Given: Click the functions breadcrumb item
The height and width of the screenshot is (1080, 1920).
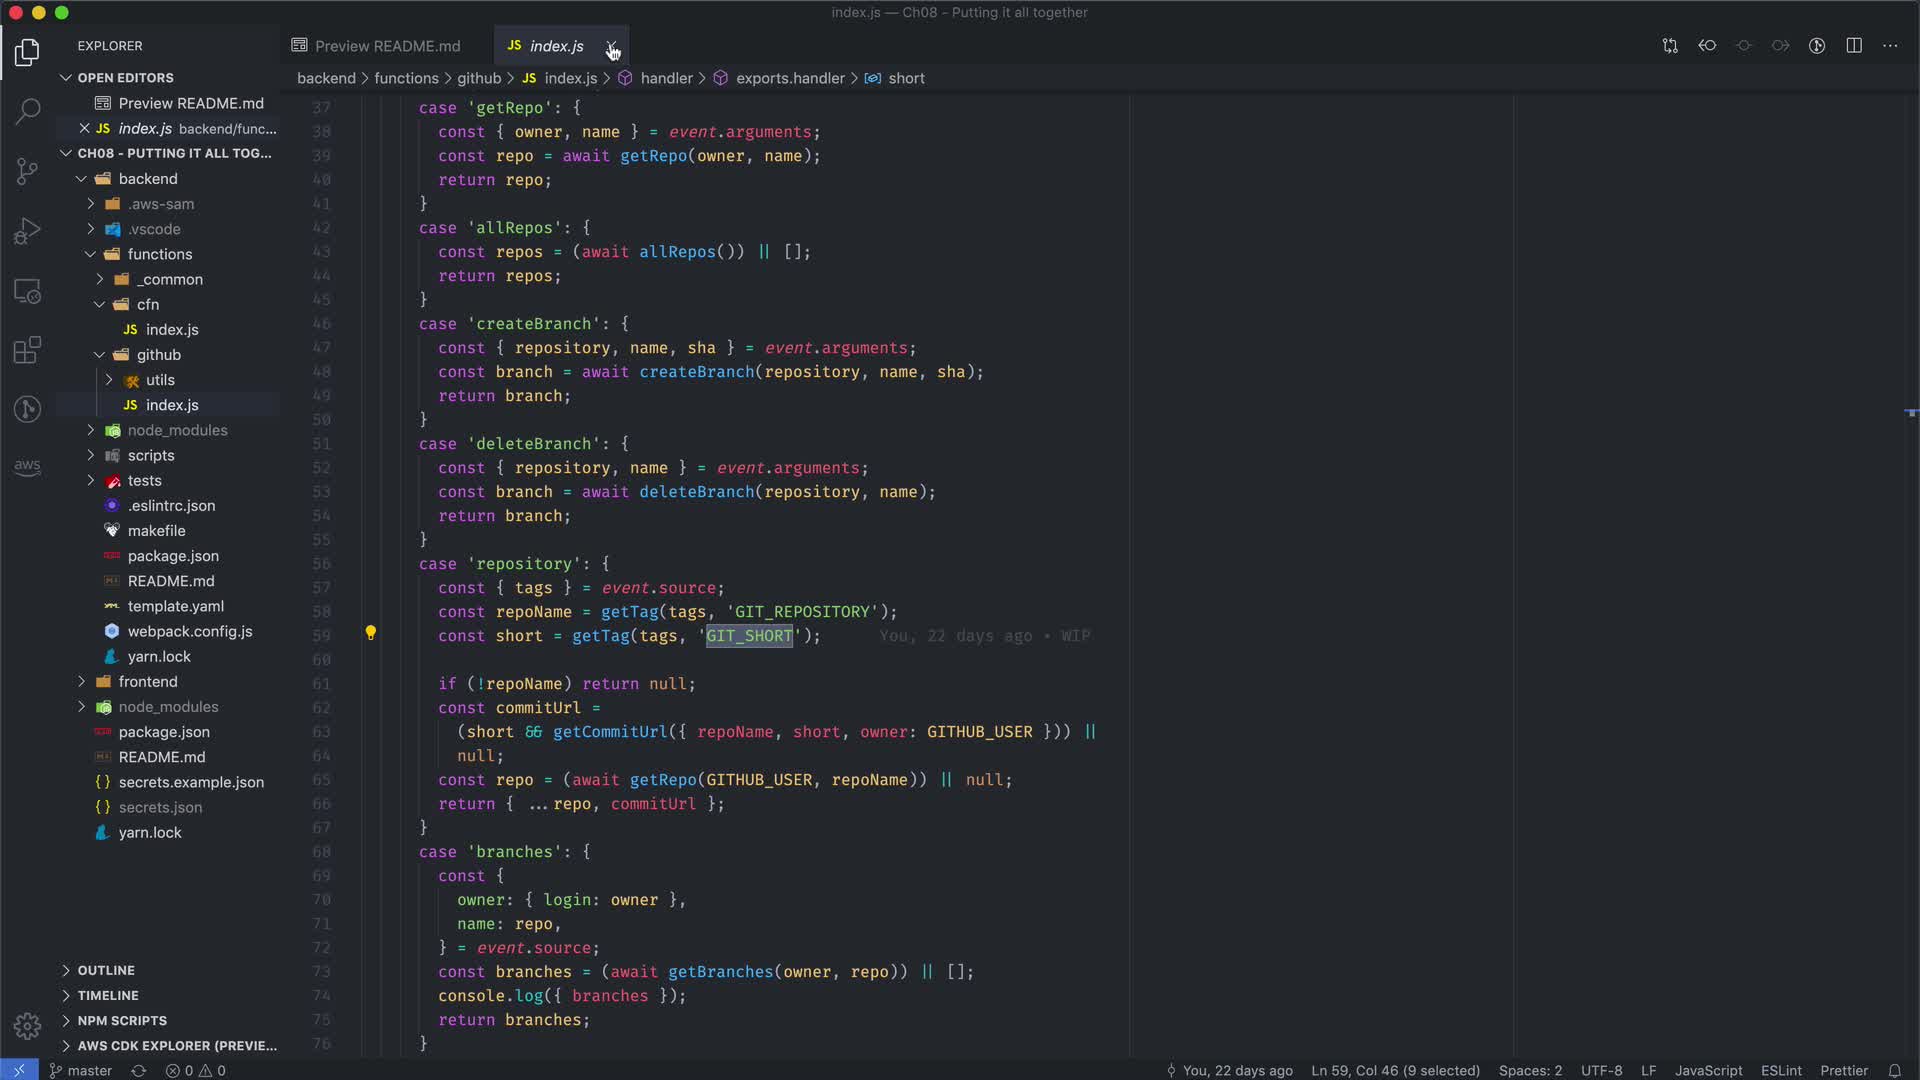Looking at the screenshot, I should [406, 78].
